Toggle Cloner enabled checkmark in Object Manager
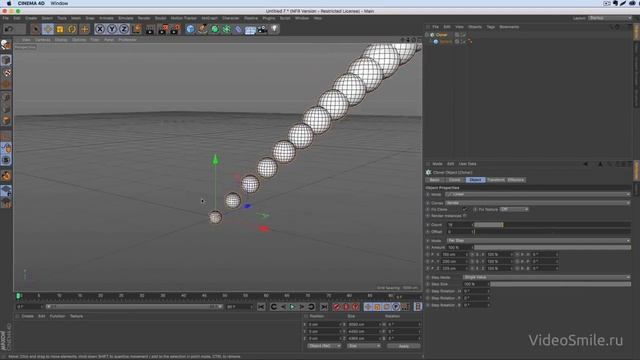Image resolution: width=640 pixels, height=360 pixels. [463, 35]
